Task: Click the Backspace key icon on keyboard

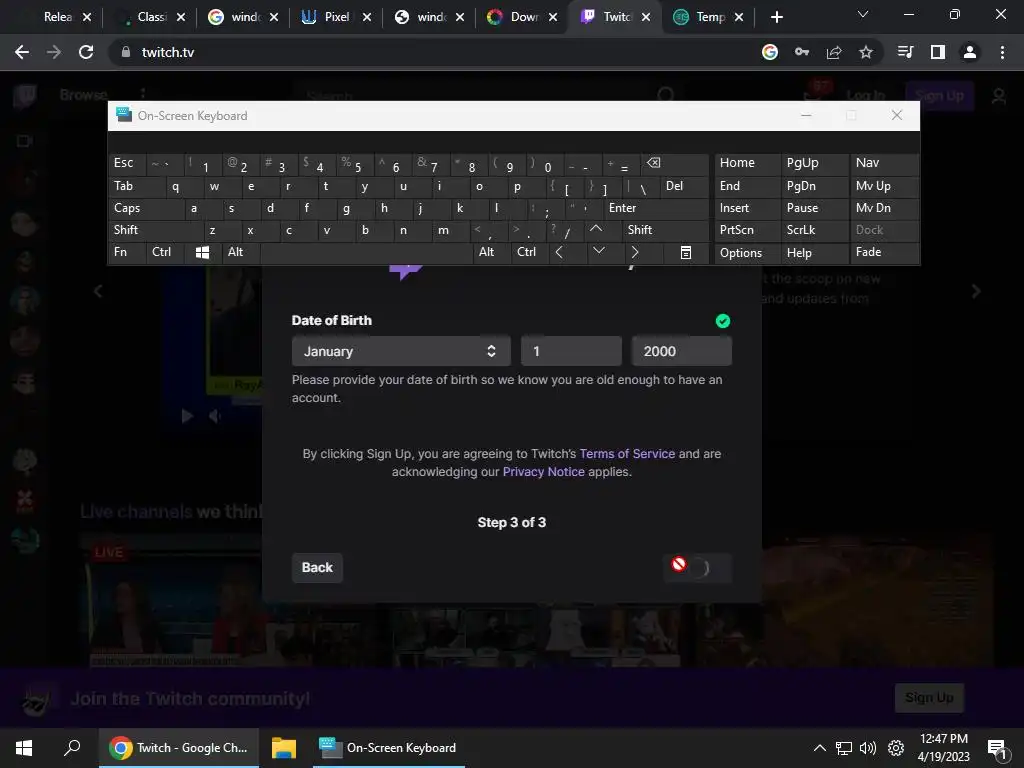Action: (x=674, y=163)
